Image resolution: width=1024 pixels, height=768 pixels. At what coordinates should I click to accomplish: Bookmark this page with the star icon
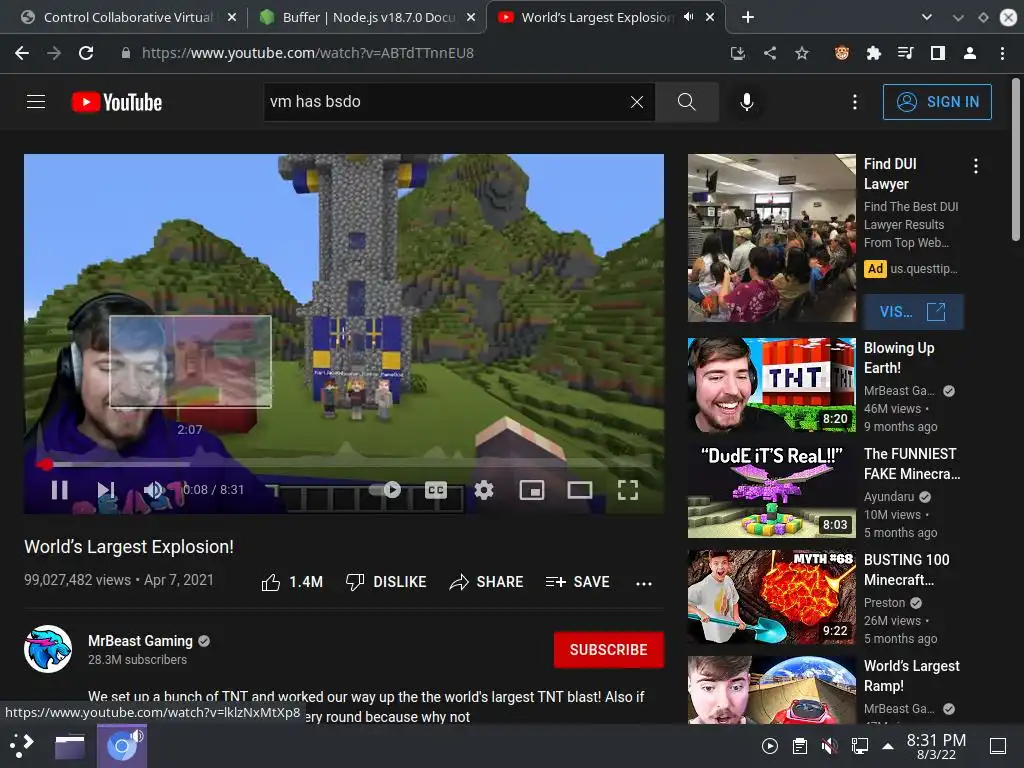pyautogui.click(x=802, y=53)
